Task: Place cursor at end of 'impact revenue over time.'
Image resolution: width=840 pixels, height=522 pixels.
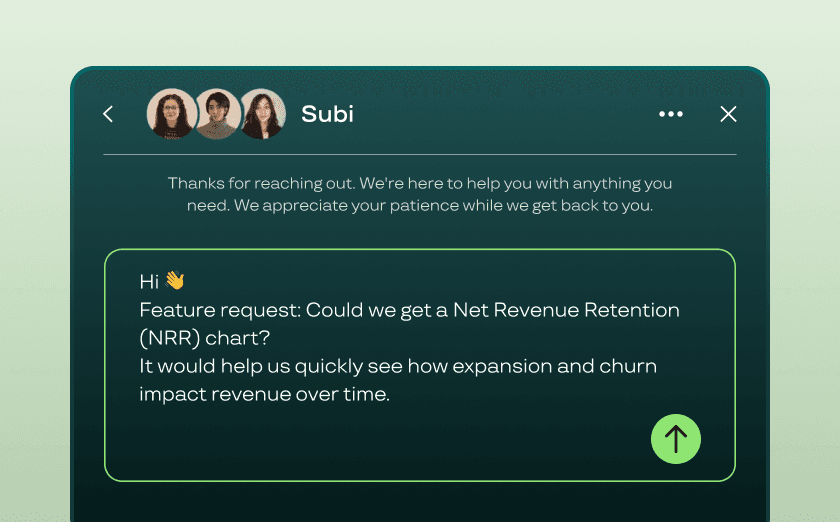Action: click(391, 394)
